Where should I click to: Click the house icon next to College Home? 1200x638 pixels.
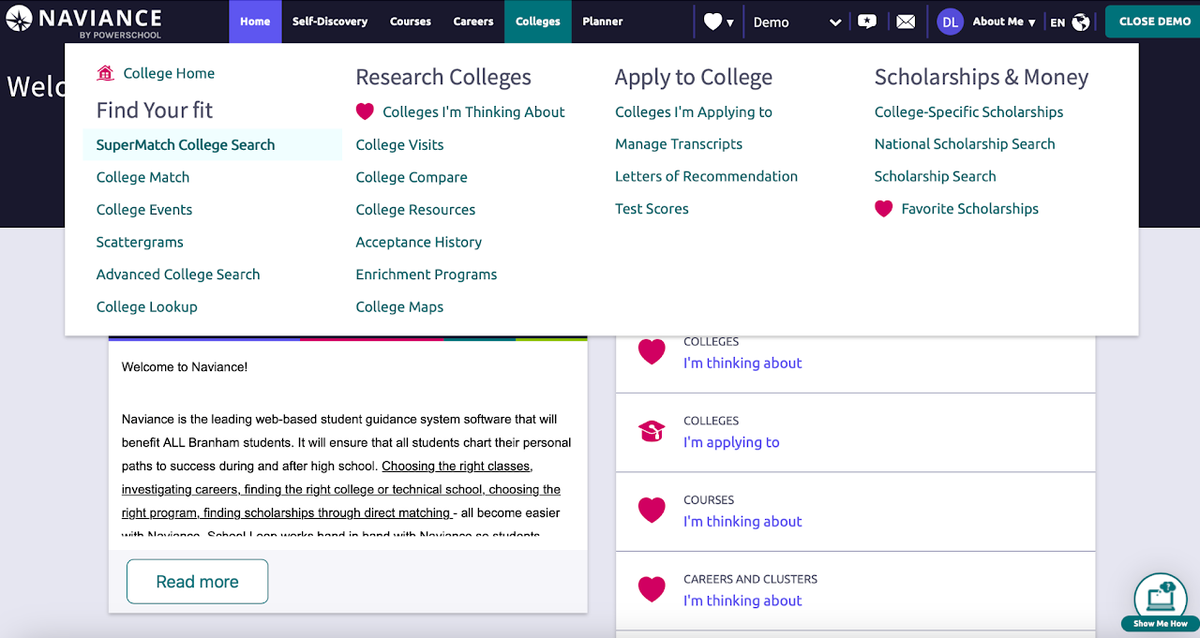pyautogui.click(x=105, y=72)
